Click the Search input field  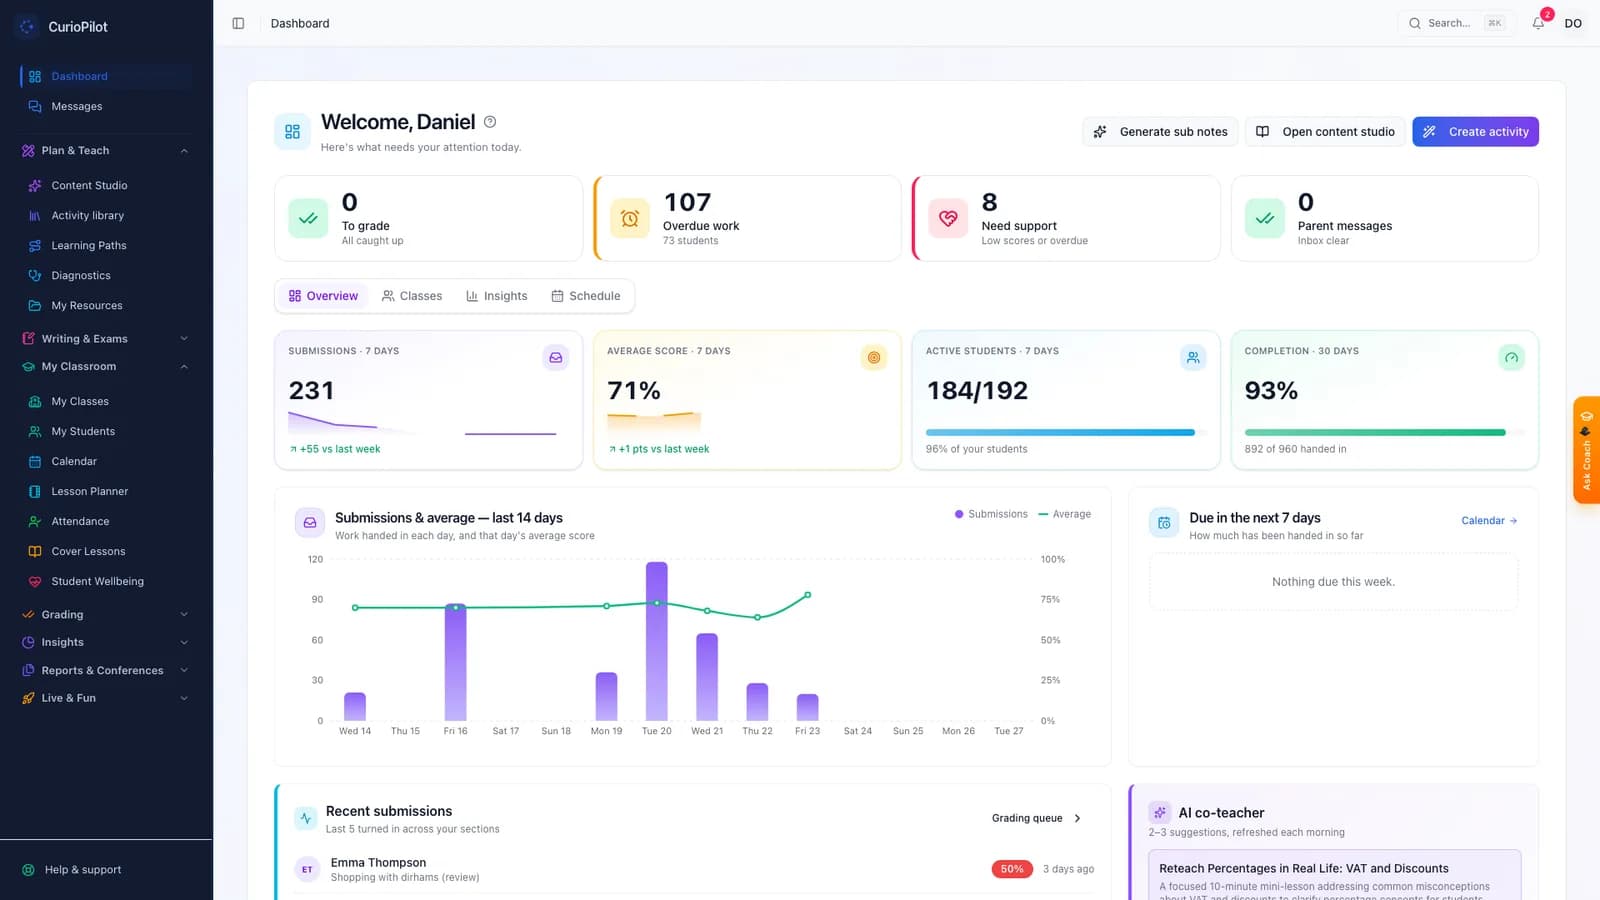click(1455, 23)
